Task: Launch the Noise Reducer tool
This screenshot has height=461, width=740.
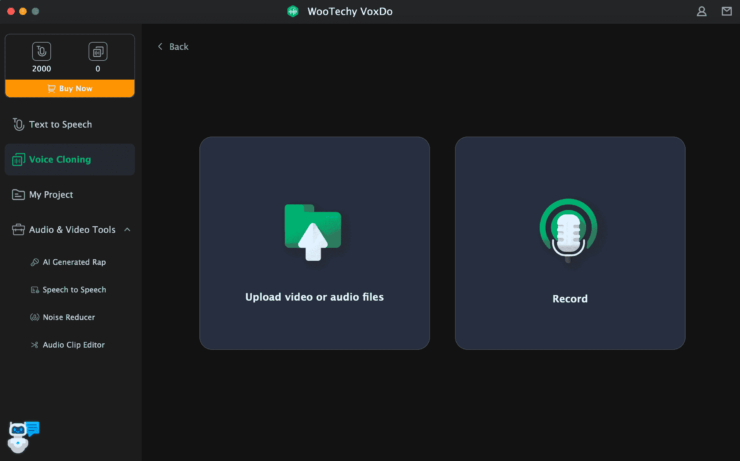Action: coord(68,317)
